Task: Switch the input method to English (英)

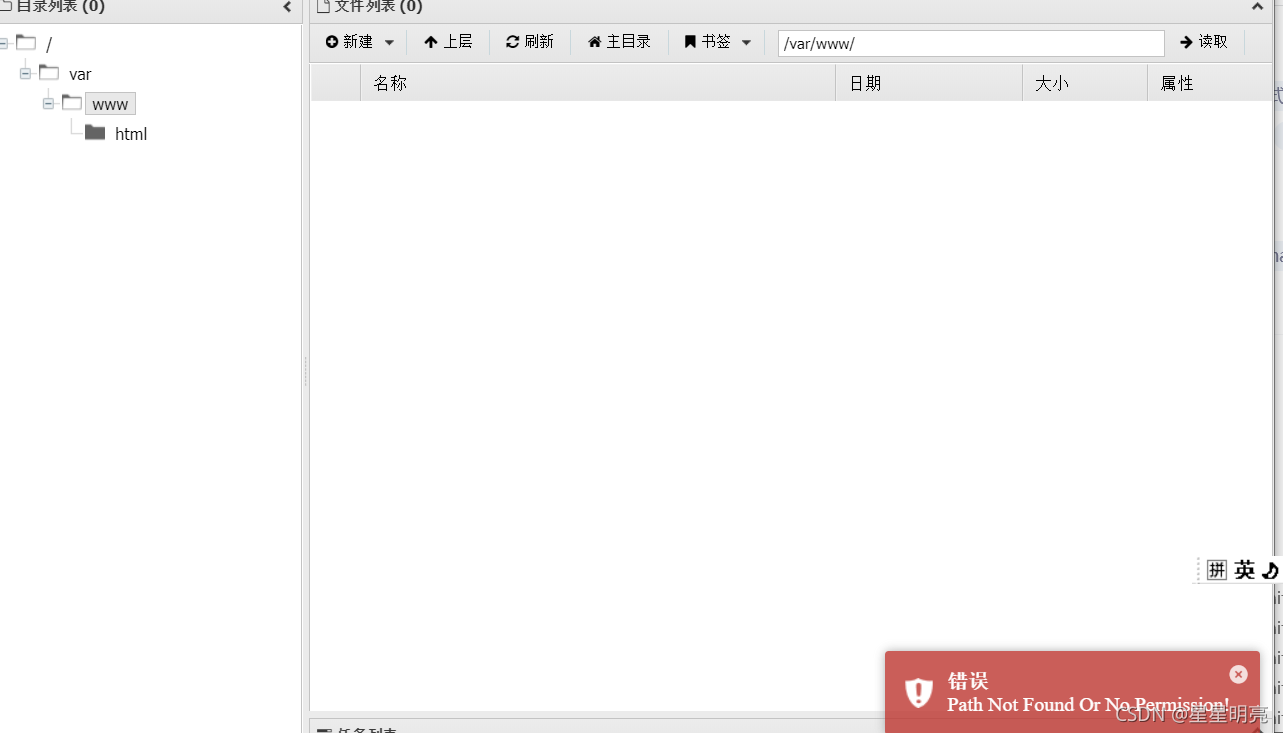Action: pyautogui.click(x=1243, y=570)
